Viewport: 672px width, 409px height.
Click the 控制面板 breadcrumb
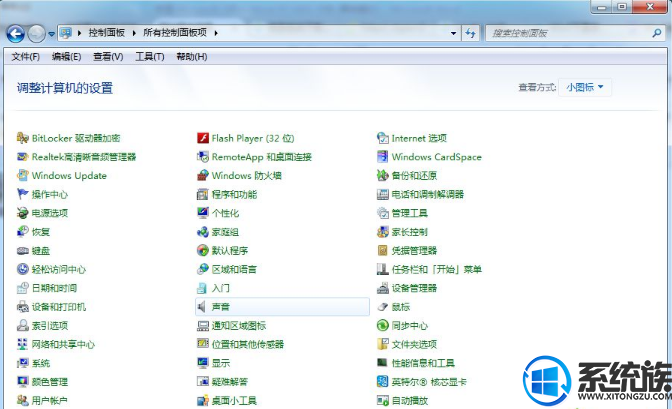click(x=107, y=33)
